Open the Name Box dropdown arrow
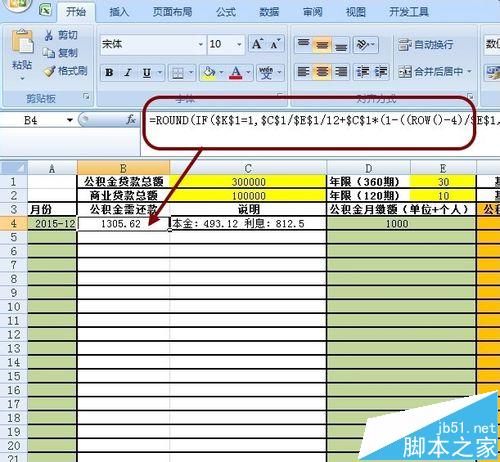Viewport: 500px width, 462px height. click(70, 120)
